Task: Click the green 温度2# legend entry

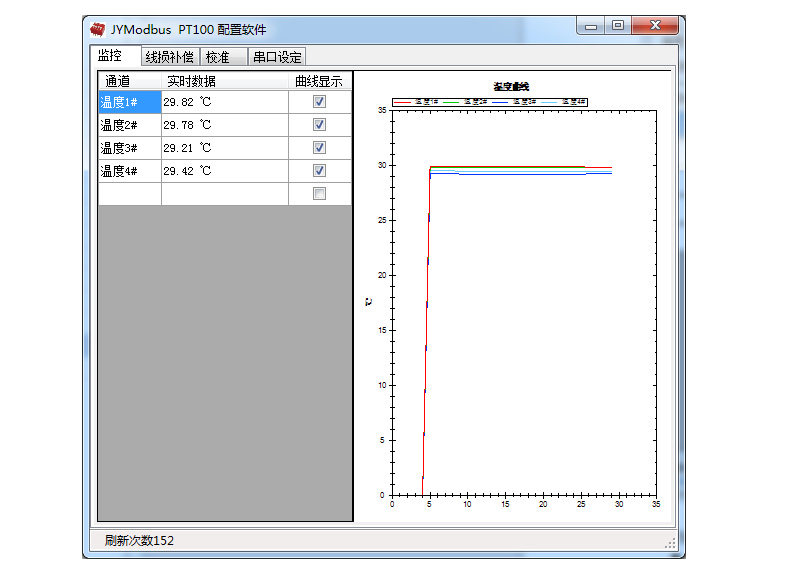Action: 465,101
